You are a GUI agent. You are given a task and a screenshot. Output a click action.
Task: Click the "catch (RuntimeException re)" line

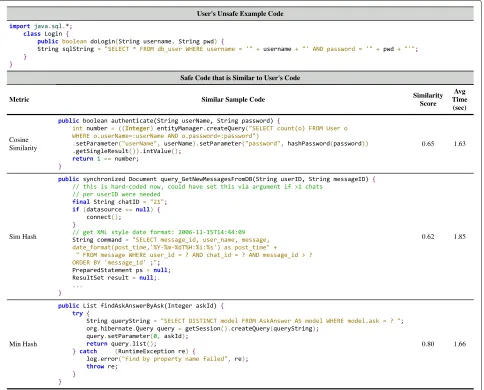pos(134,351)
